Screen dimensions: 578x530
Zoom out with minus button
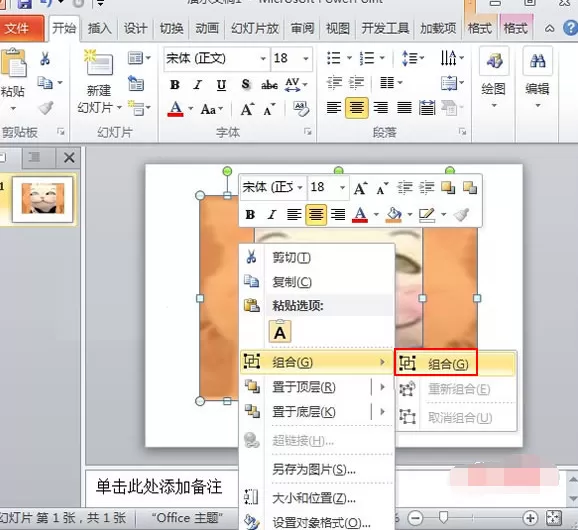415,518
